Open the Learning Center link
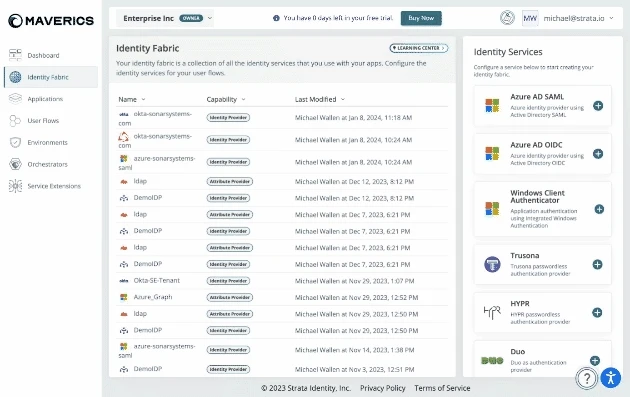This screenshot has width=630, height=397. point(418,48)
